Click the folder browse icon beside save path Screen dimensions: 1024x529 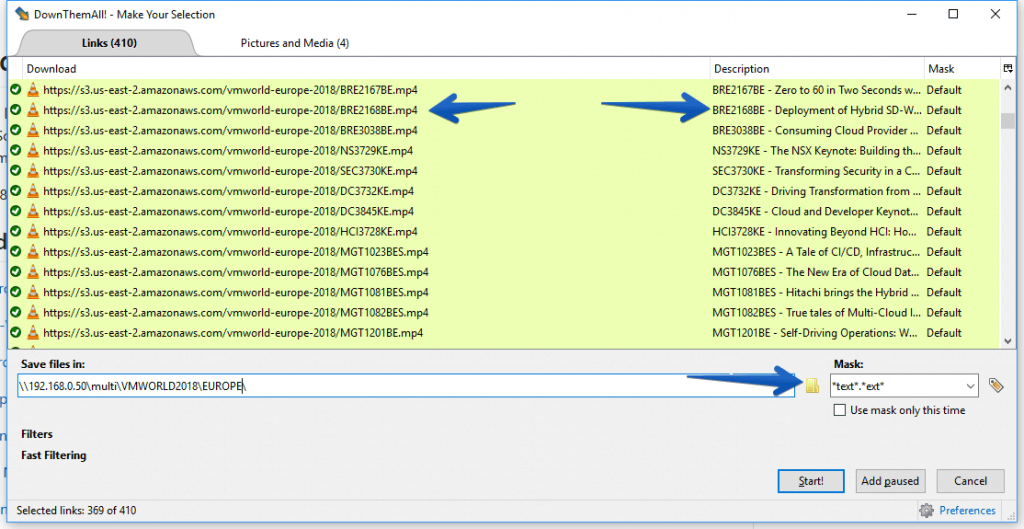(x=812, y=386)
